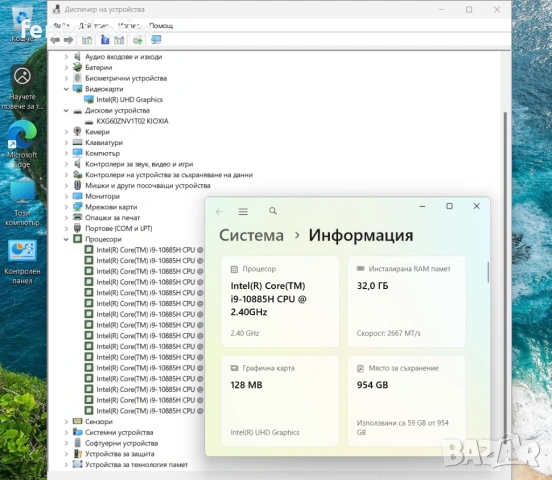Open the Изглед menu
Image resolution: width=552 pixels, height=480 pixels.
tap(128, 26)
